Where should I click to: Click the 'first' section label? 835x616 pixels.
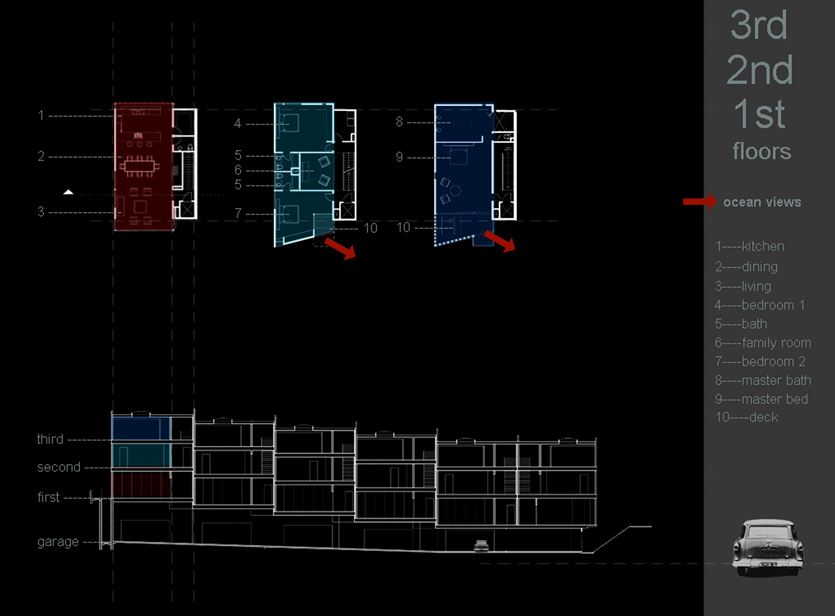[48, 497]
